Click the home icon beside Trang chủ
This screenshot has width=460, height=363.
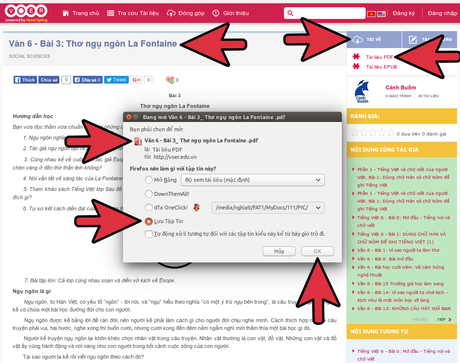click(x=66, y=13)
